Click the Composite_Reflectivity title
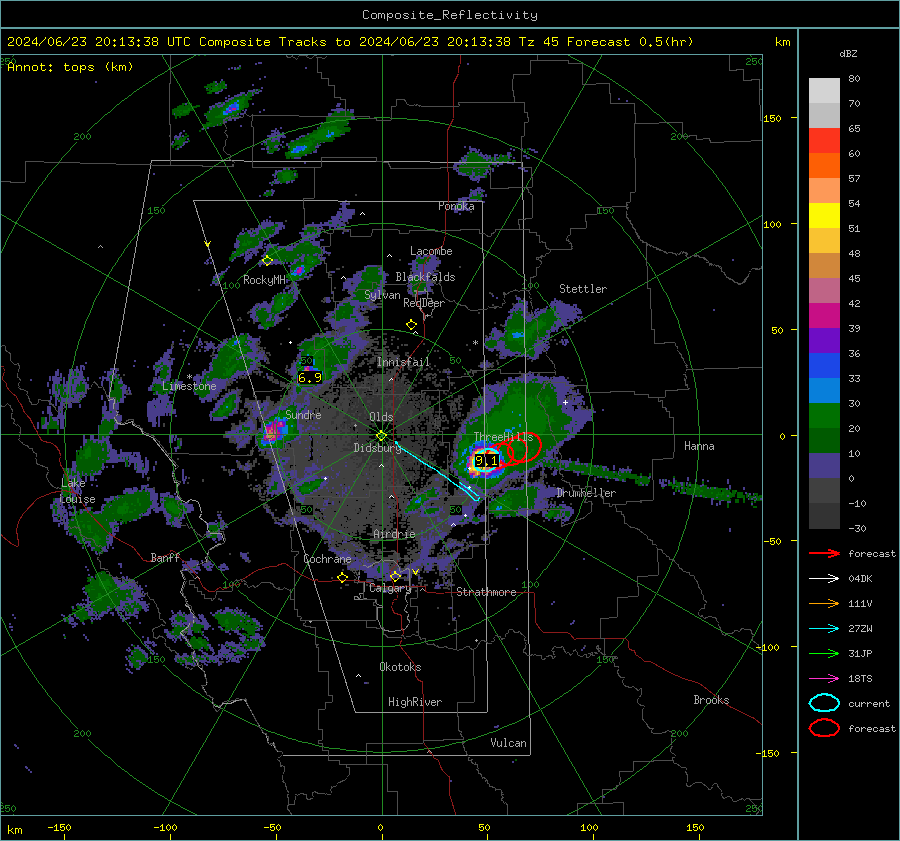This screenshot has height=841, width=900. (x=449, y=15)
